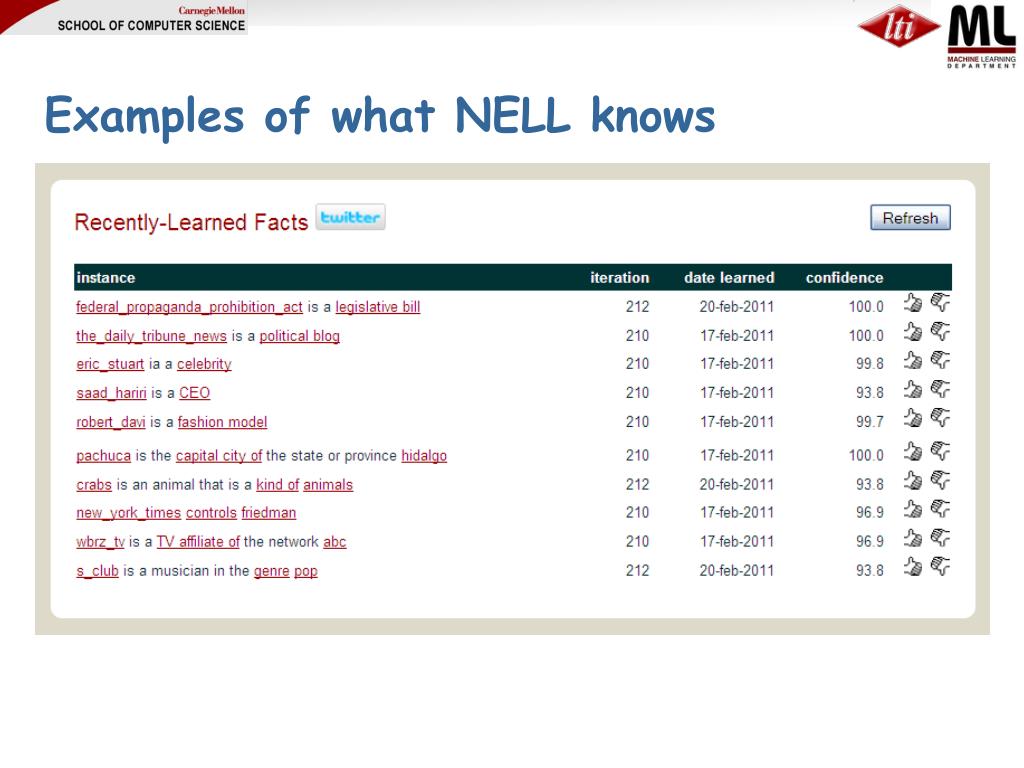Click date 20-feb-2011 in the crabs row
1024x768 pixels.
click(x=737, y=485)
